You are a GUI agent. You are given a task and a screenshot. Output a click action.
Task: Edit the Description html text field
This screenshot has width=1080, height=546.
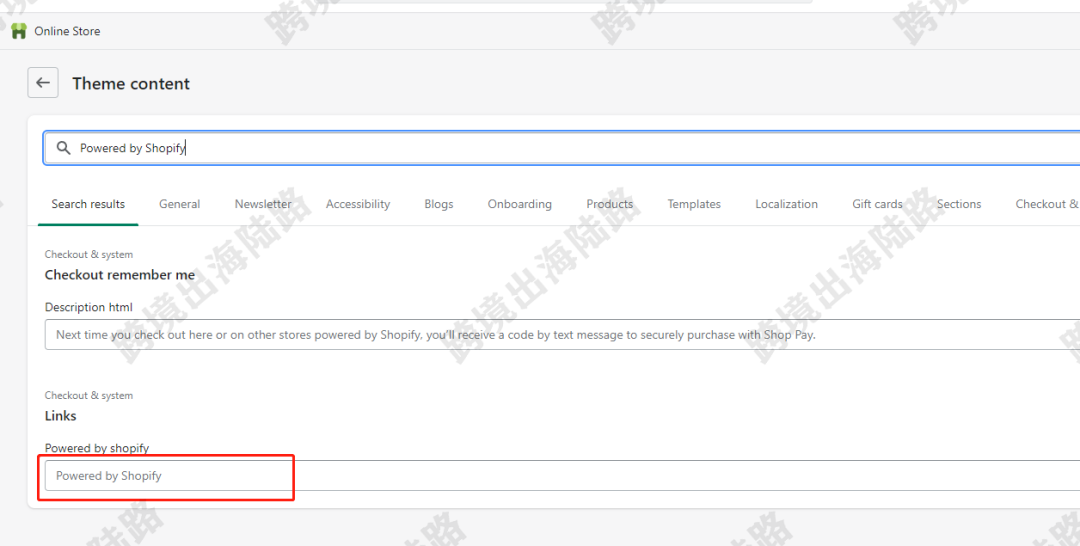pos(562,335)
